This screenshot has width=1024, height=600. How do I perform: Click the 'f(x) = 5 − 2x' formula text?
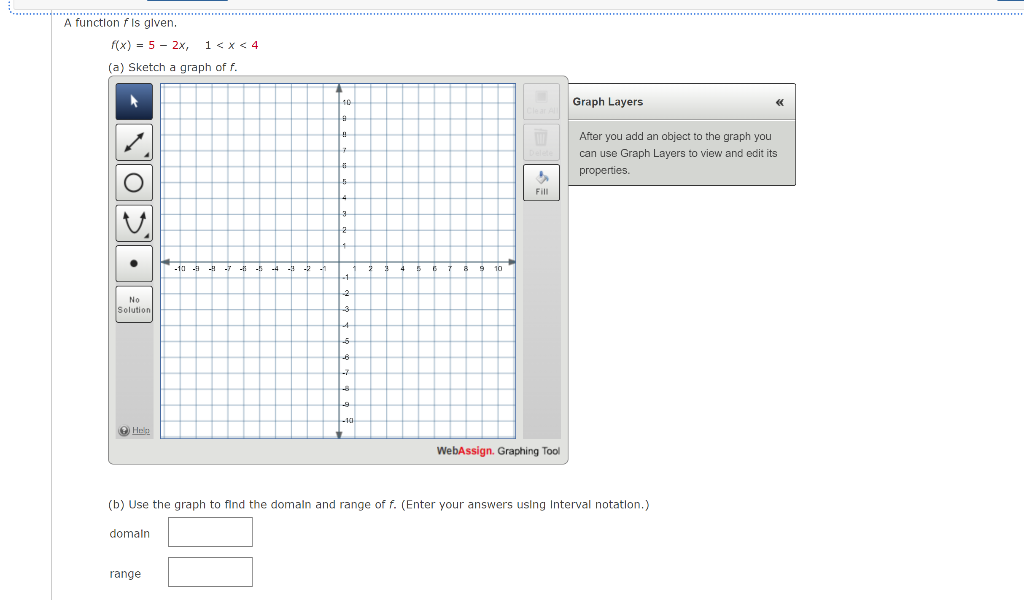coord(150,45)
